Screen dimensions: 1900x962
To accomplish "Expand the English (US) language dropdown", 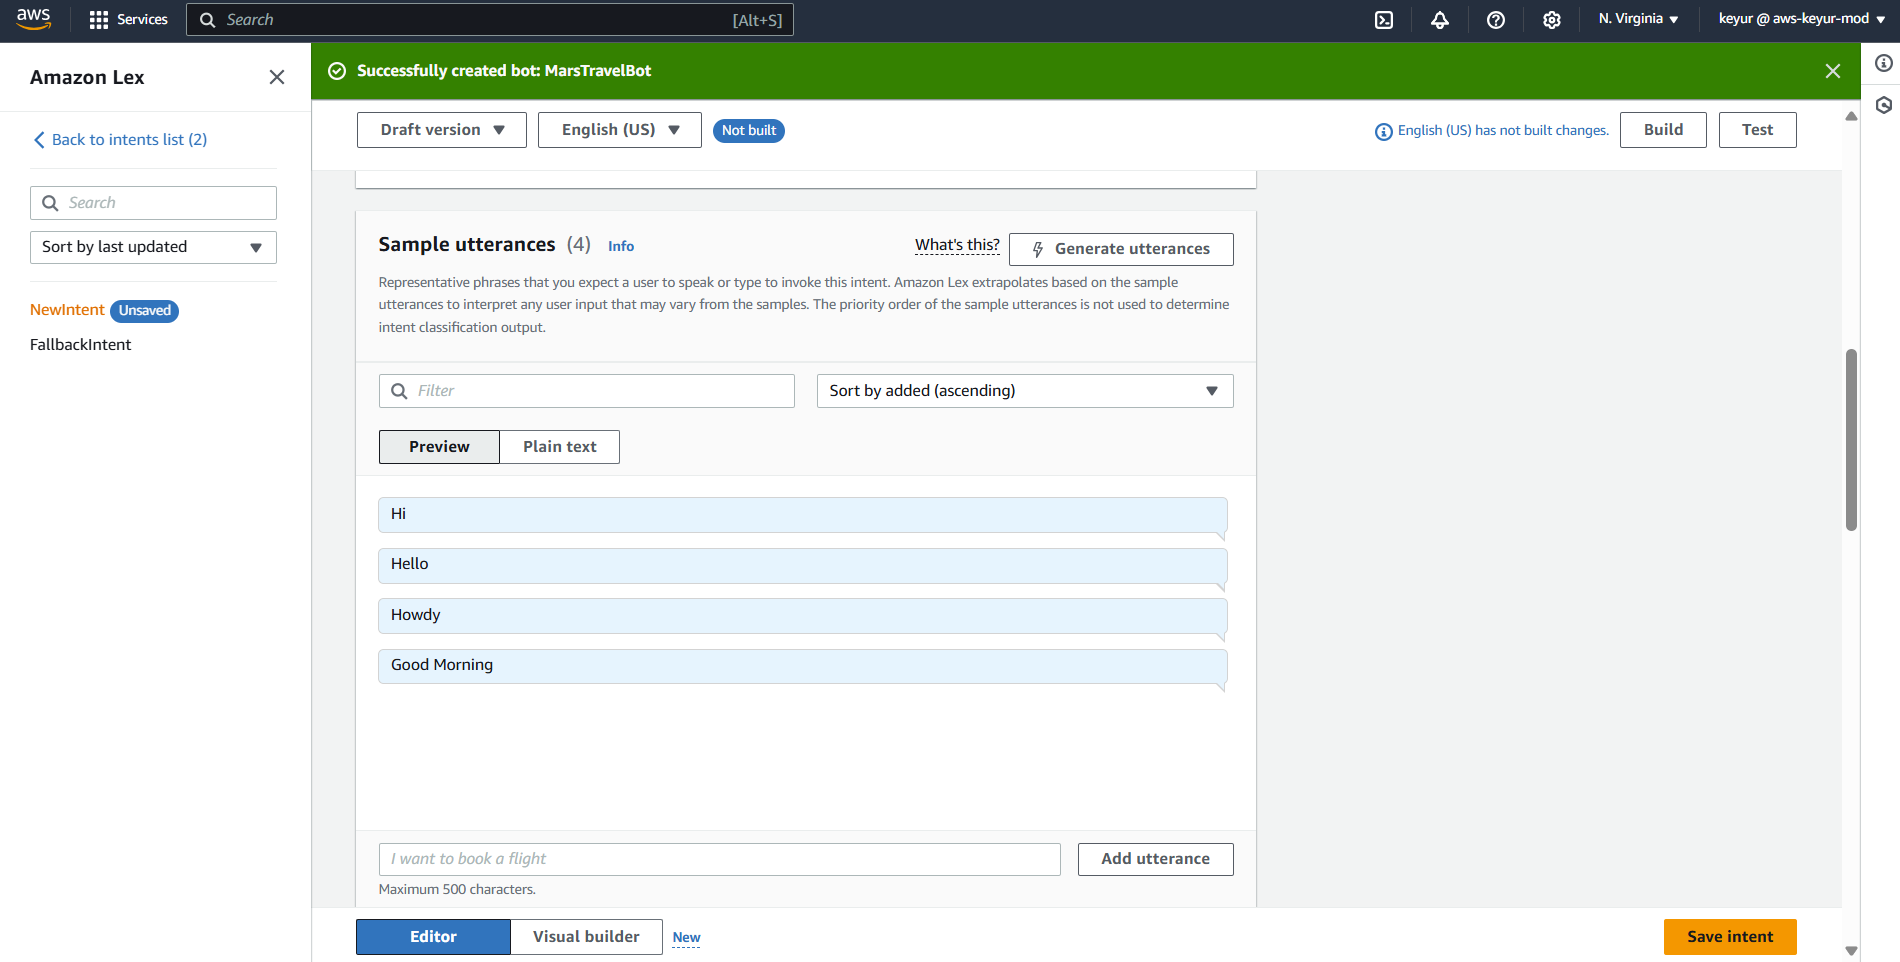I will point(620,130).
